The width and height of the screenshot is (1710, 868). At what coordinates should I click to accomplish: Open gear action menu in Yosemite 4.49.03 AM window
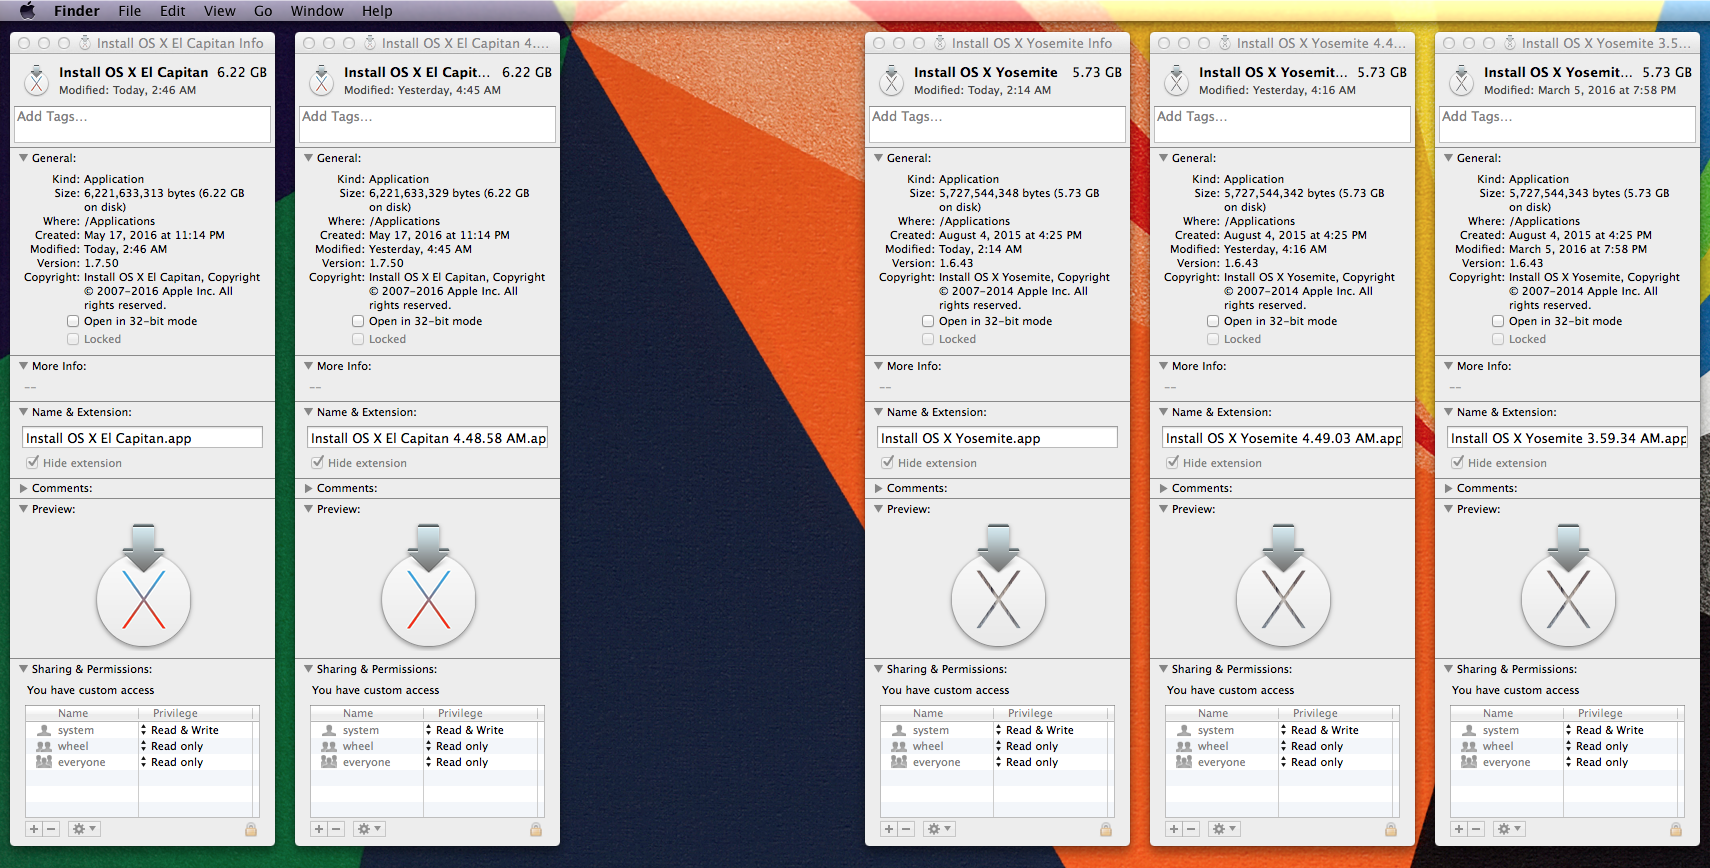1224,829
